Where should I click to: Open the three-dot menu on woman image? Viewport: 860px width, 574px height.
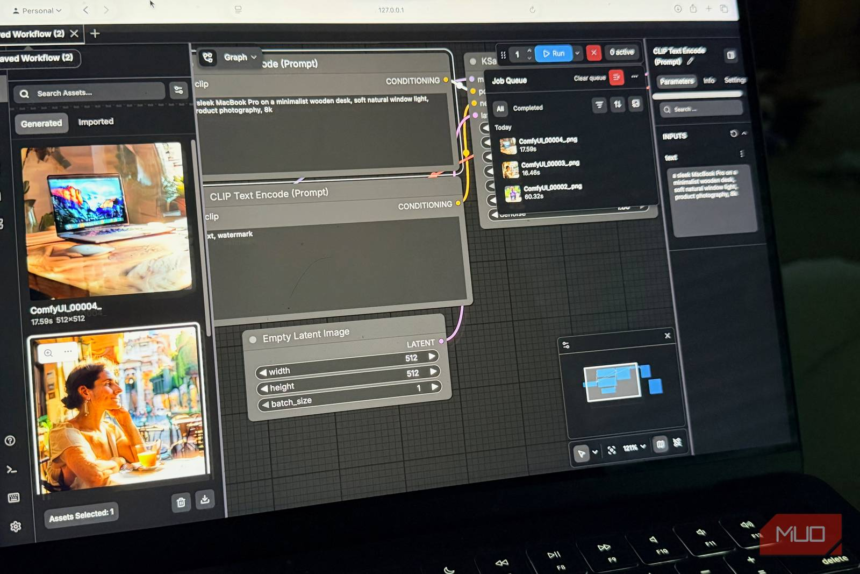67,351
